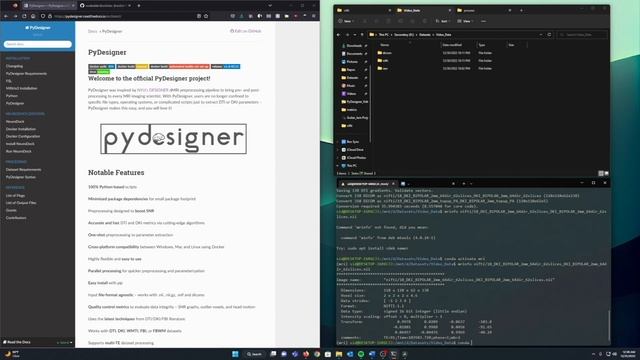This screenshot has width=640, height=360.
Task: Expand the iCloud Drive tree node
Action: [x=338, y=150]
